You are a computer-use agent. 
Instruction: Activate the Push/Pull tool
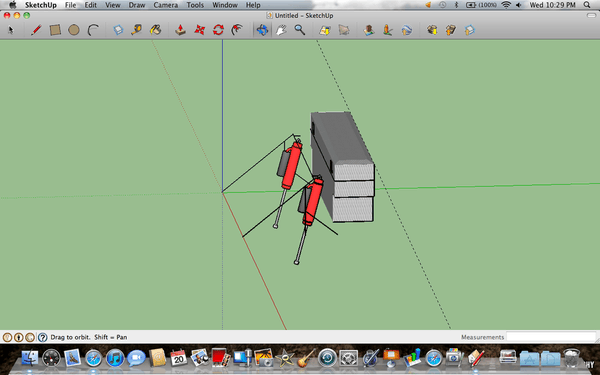coord(180,30)
